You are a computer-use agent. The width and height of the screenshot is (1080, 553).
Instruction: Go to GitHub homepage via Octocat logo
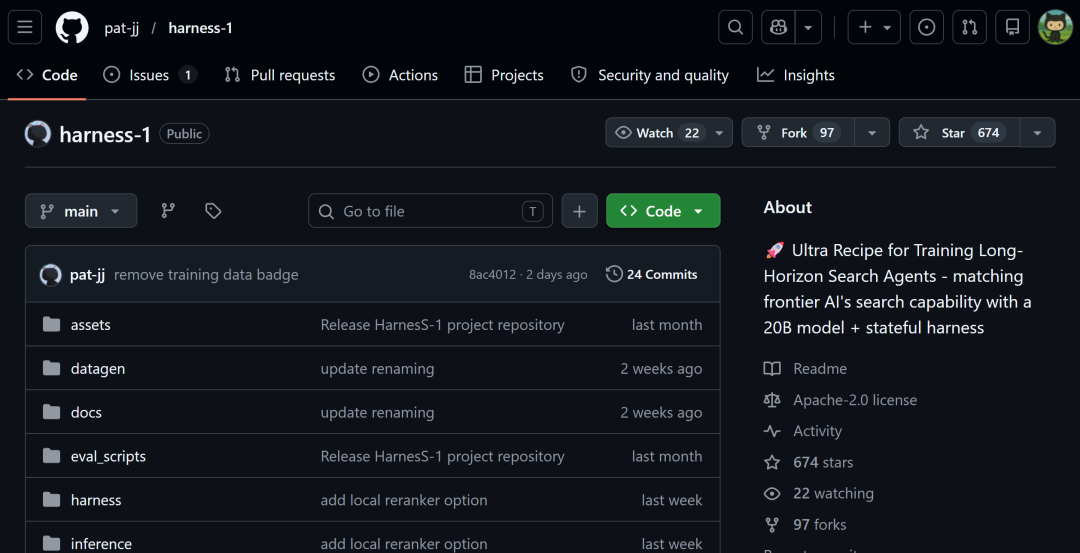[72, 28]
